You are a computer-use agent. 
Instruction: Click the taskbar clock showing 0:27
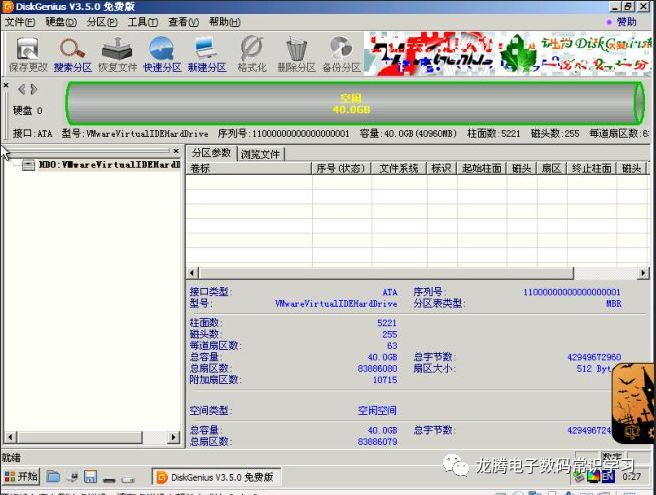tap(631, 477)
